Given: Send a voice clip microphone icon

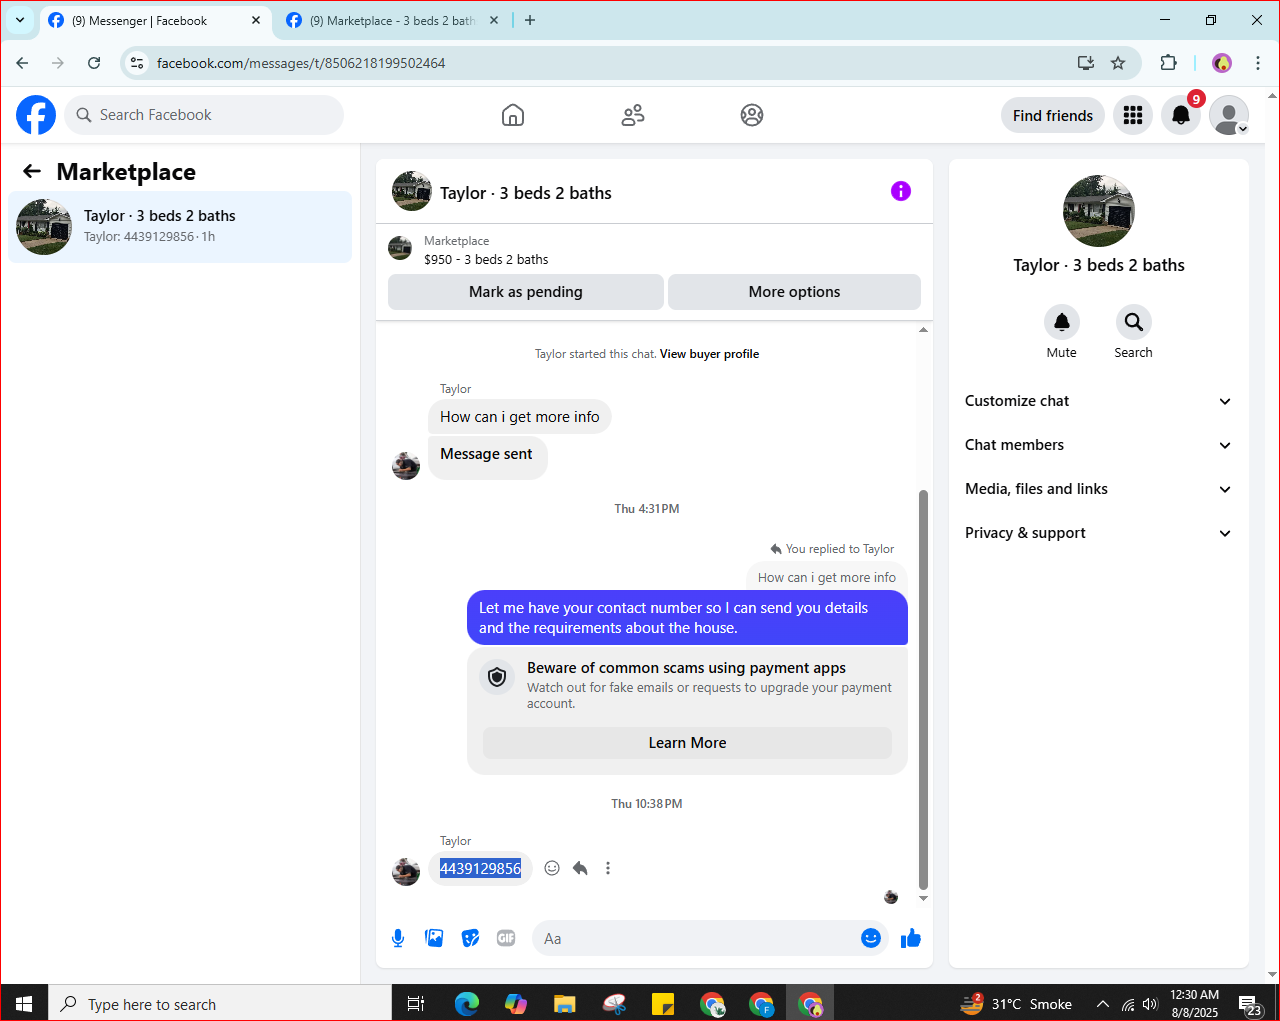Looking at the screenshot, I should [x=398, y=938].
